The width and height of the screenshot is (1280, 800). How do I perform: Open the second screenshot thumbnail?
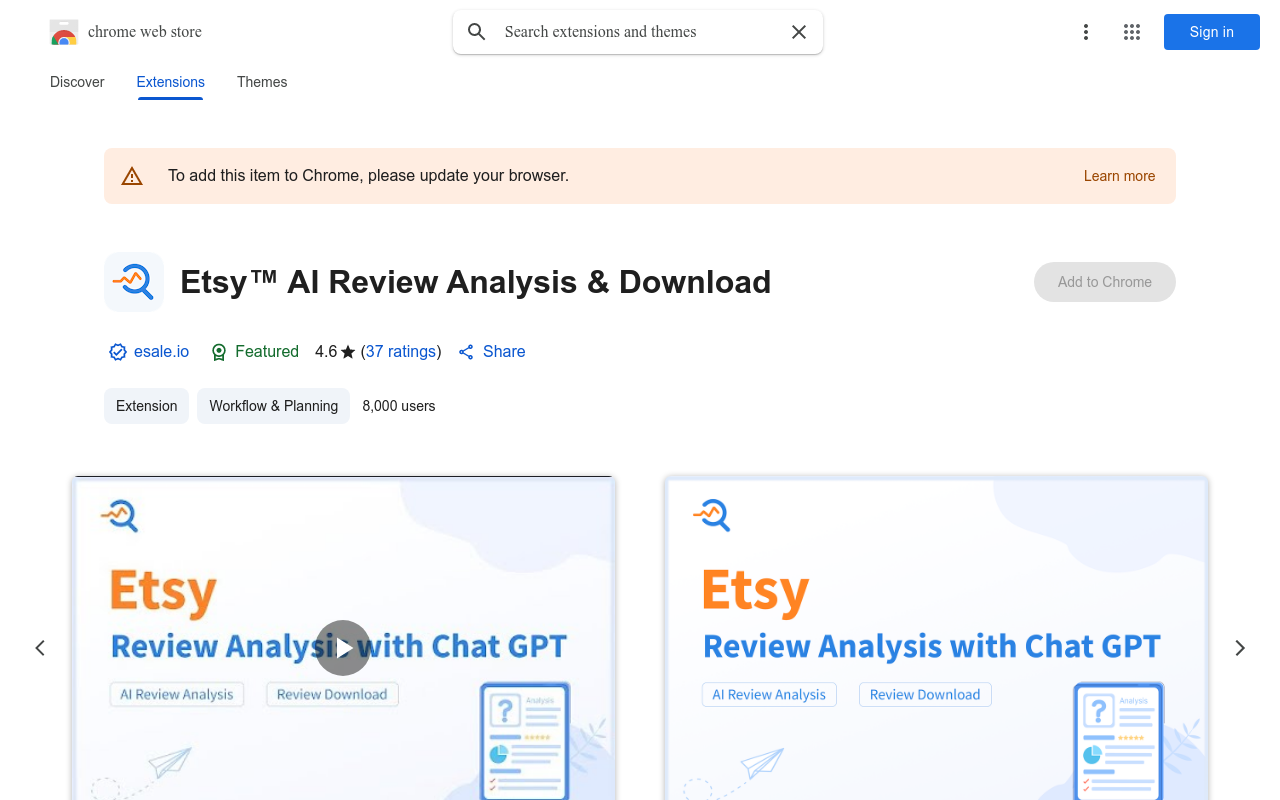936,638
